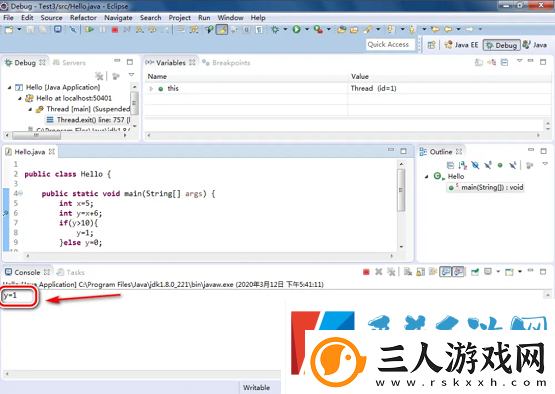Click the red Terminate toolbar button
This screenshot has height=394, width=555.
point(115,30)
